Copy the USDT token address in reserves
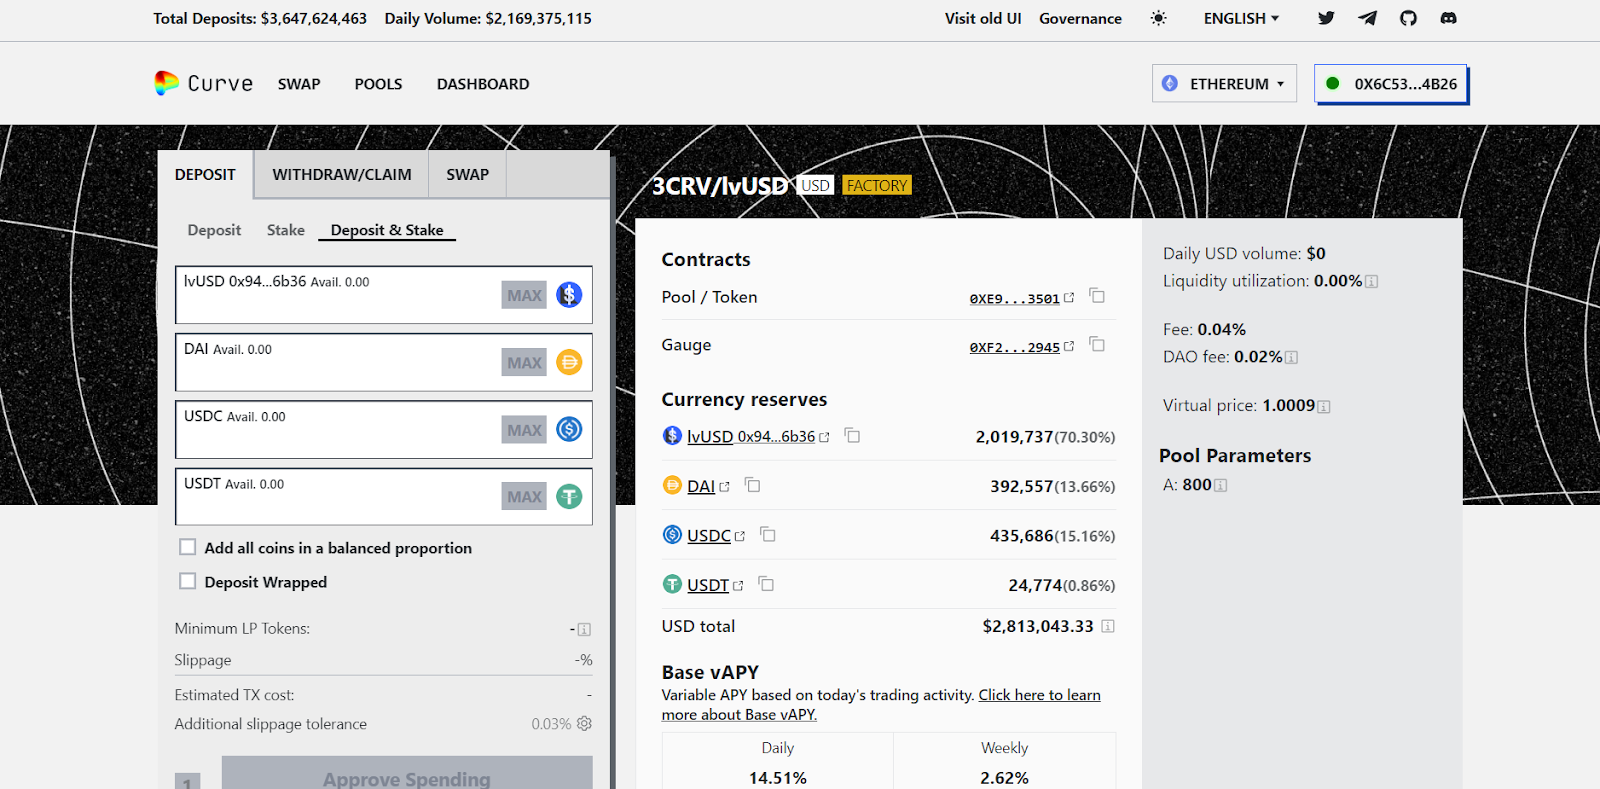 point(766,584)
